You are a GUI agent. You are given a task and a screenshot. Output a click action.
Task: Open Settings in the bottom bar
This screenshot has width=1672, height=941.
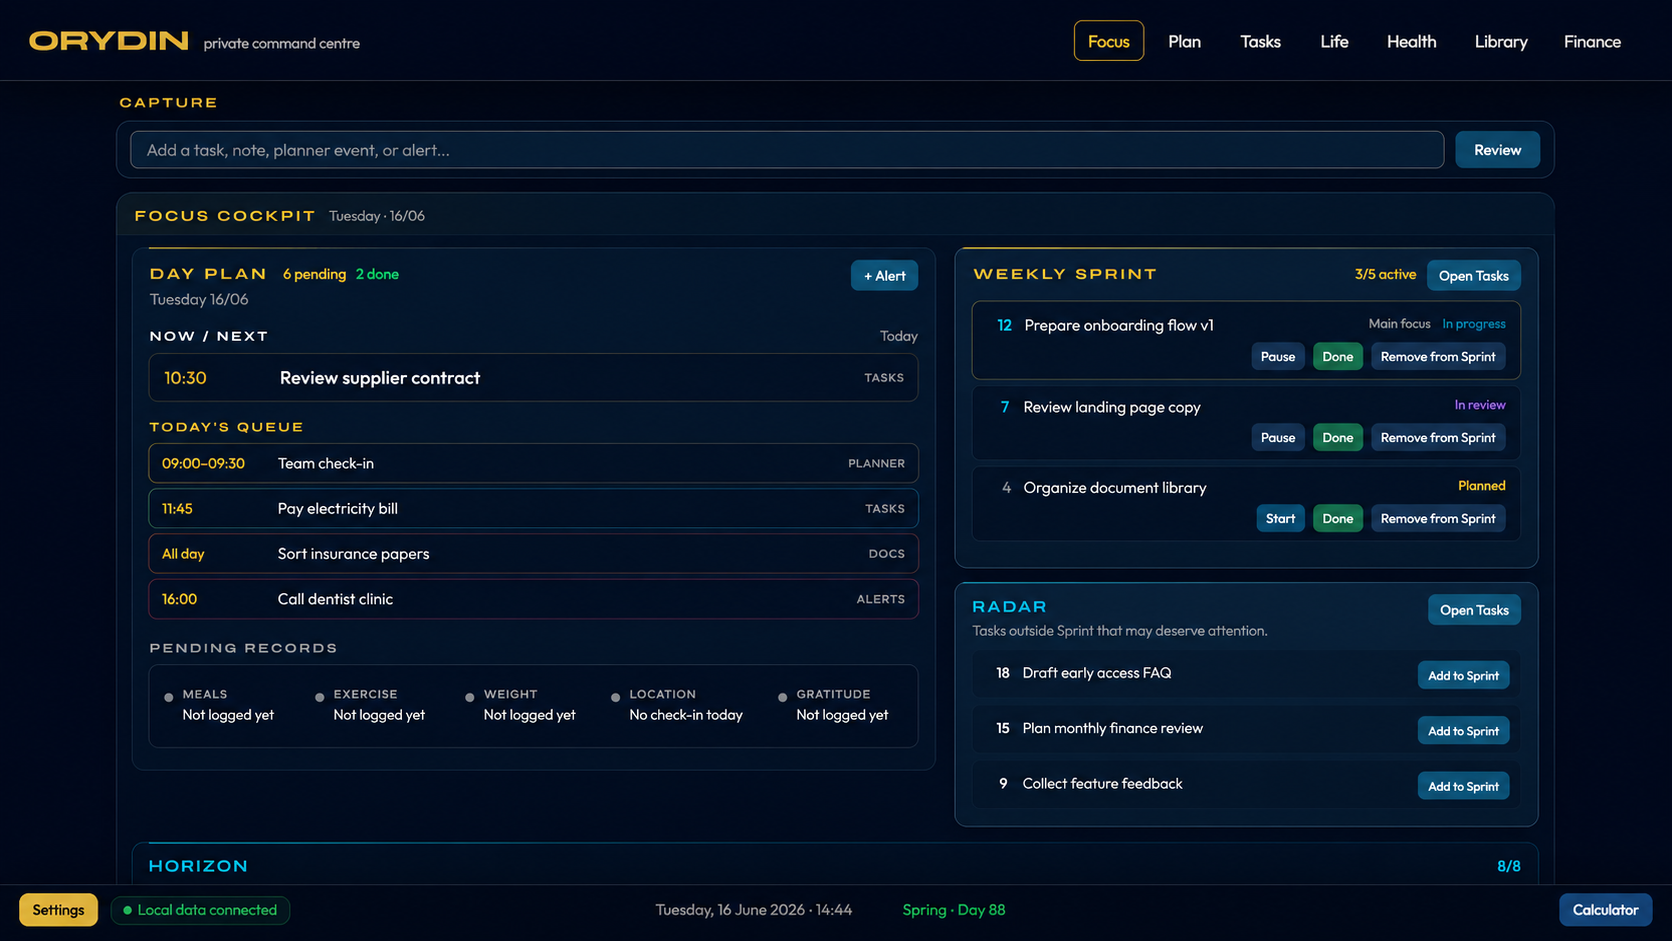(58, 910)
